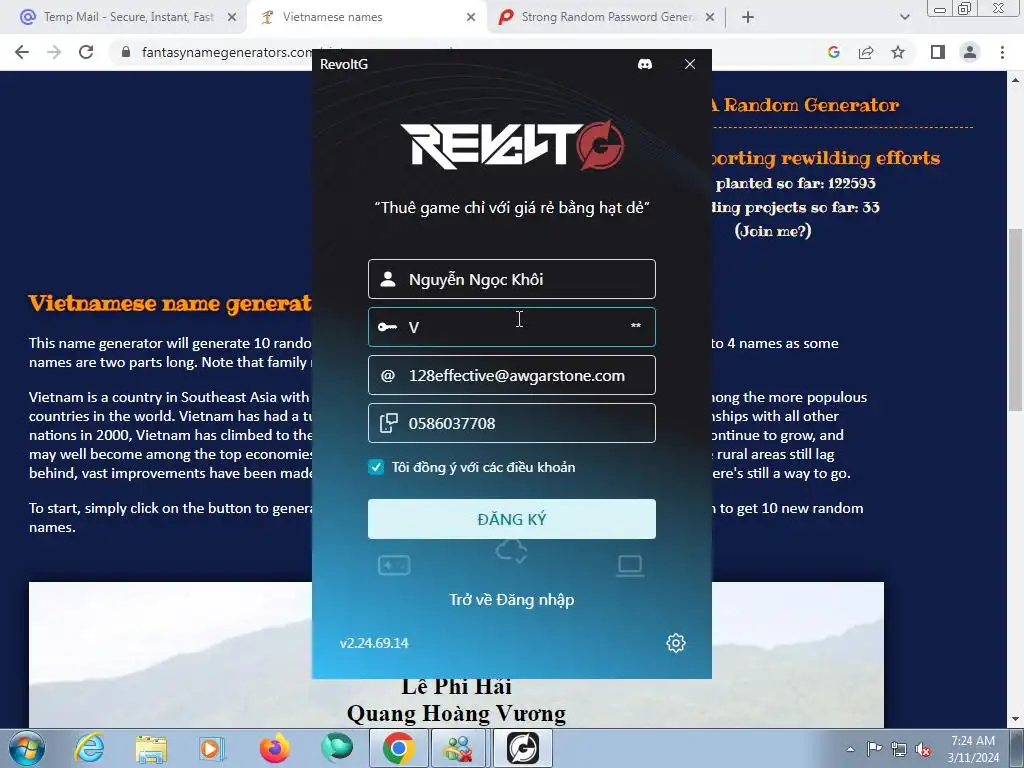This screenshot has width=1024, height=768.
Task: Show hidden system tray icons
Action: click(850, 749)
